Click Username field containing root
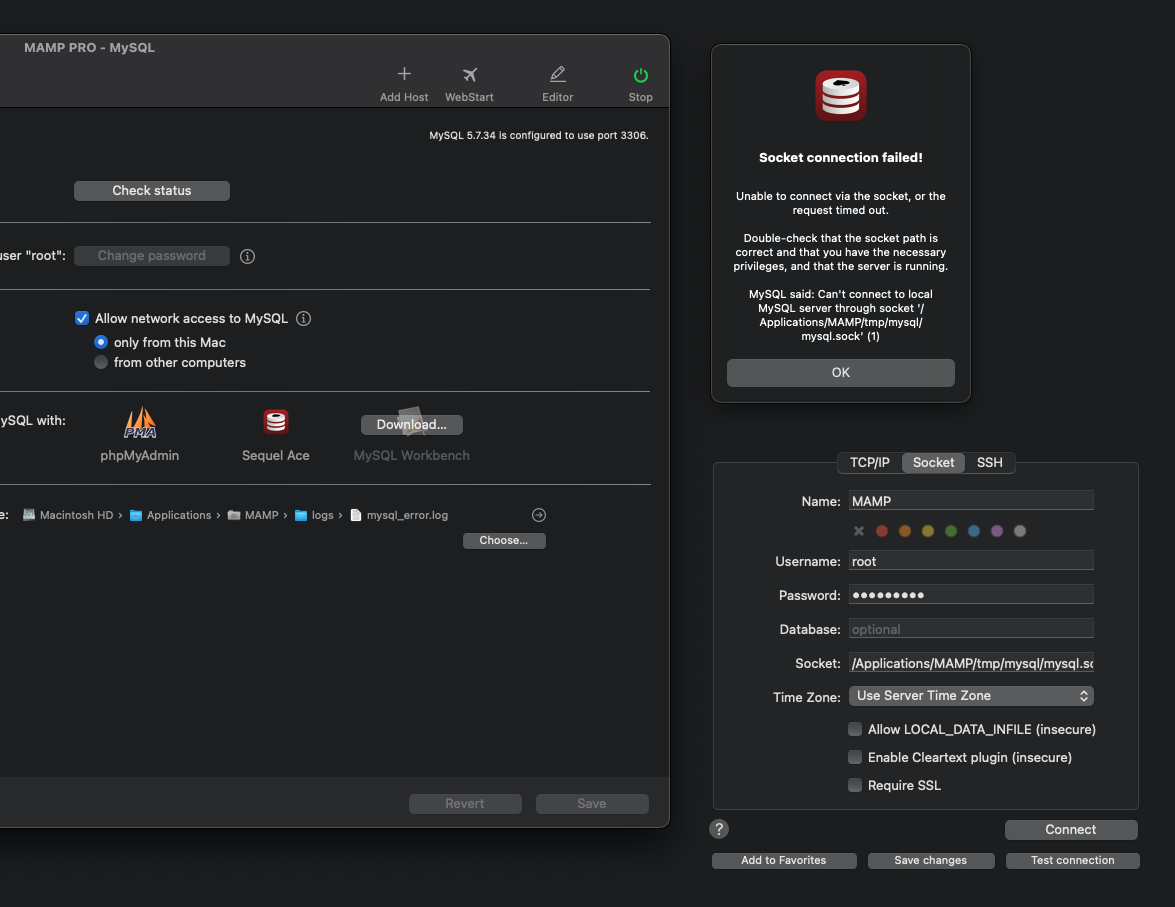 click(971, 561)
